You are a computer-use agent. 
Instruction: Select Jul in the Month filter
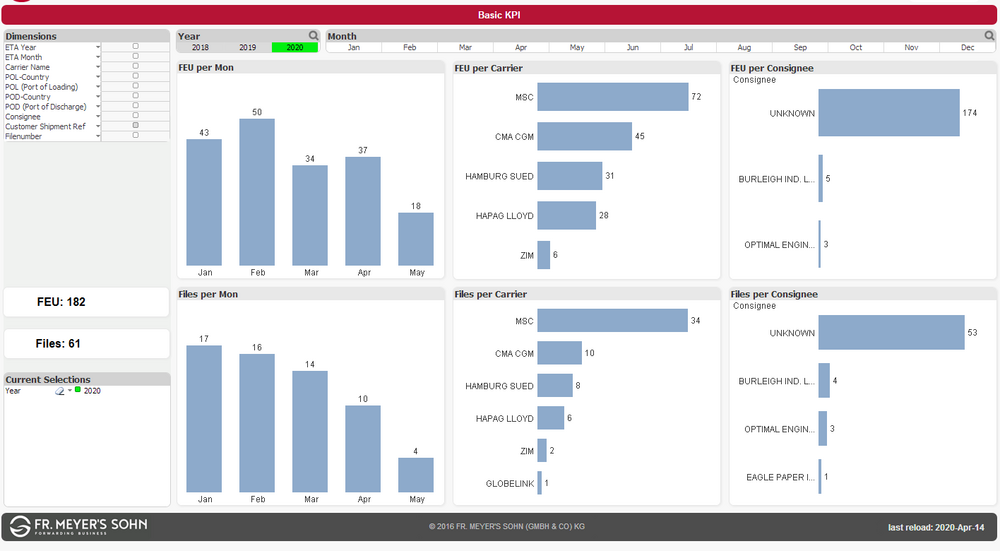click(x=689, y=47)
